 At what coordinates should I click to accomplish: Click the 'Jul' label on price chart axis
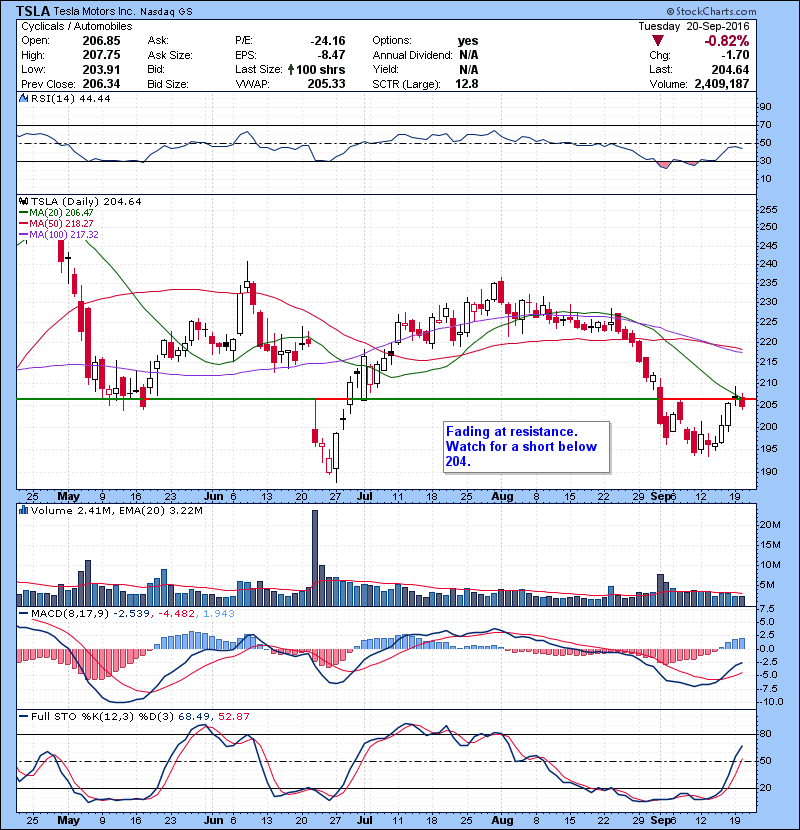(x=365, y=497)
